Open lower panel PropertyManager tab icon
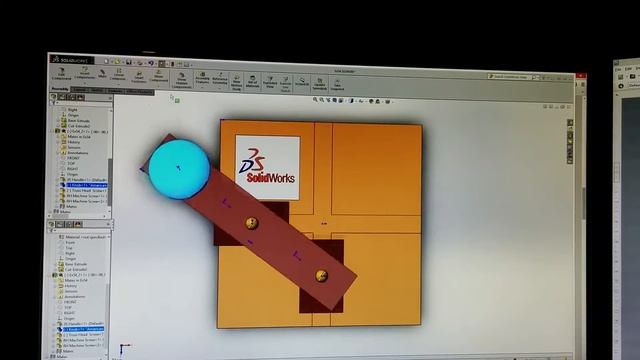The width and height of the screenshot is (640, 360). (x=60, y=224)
